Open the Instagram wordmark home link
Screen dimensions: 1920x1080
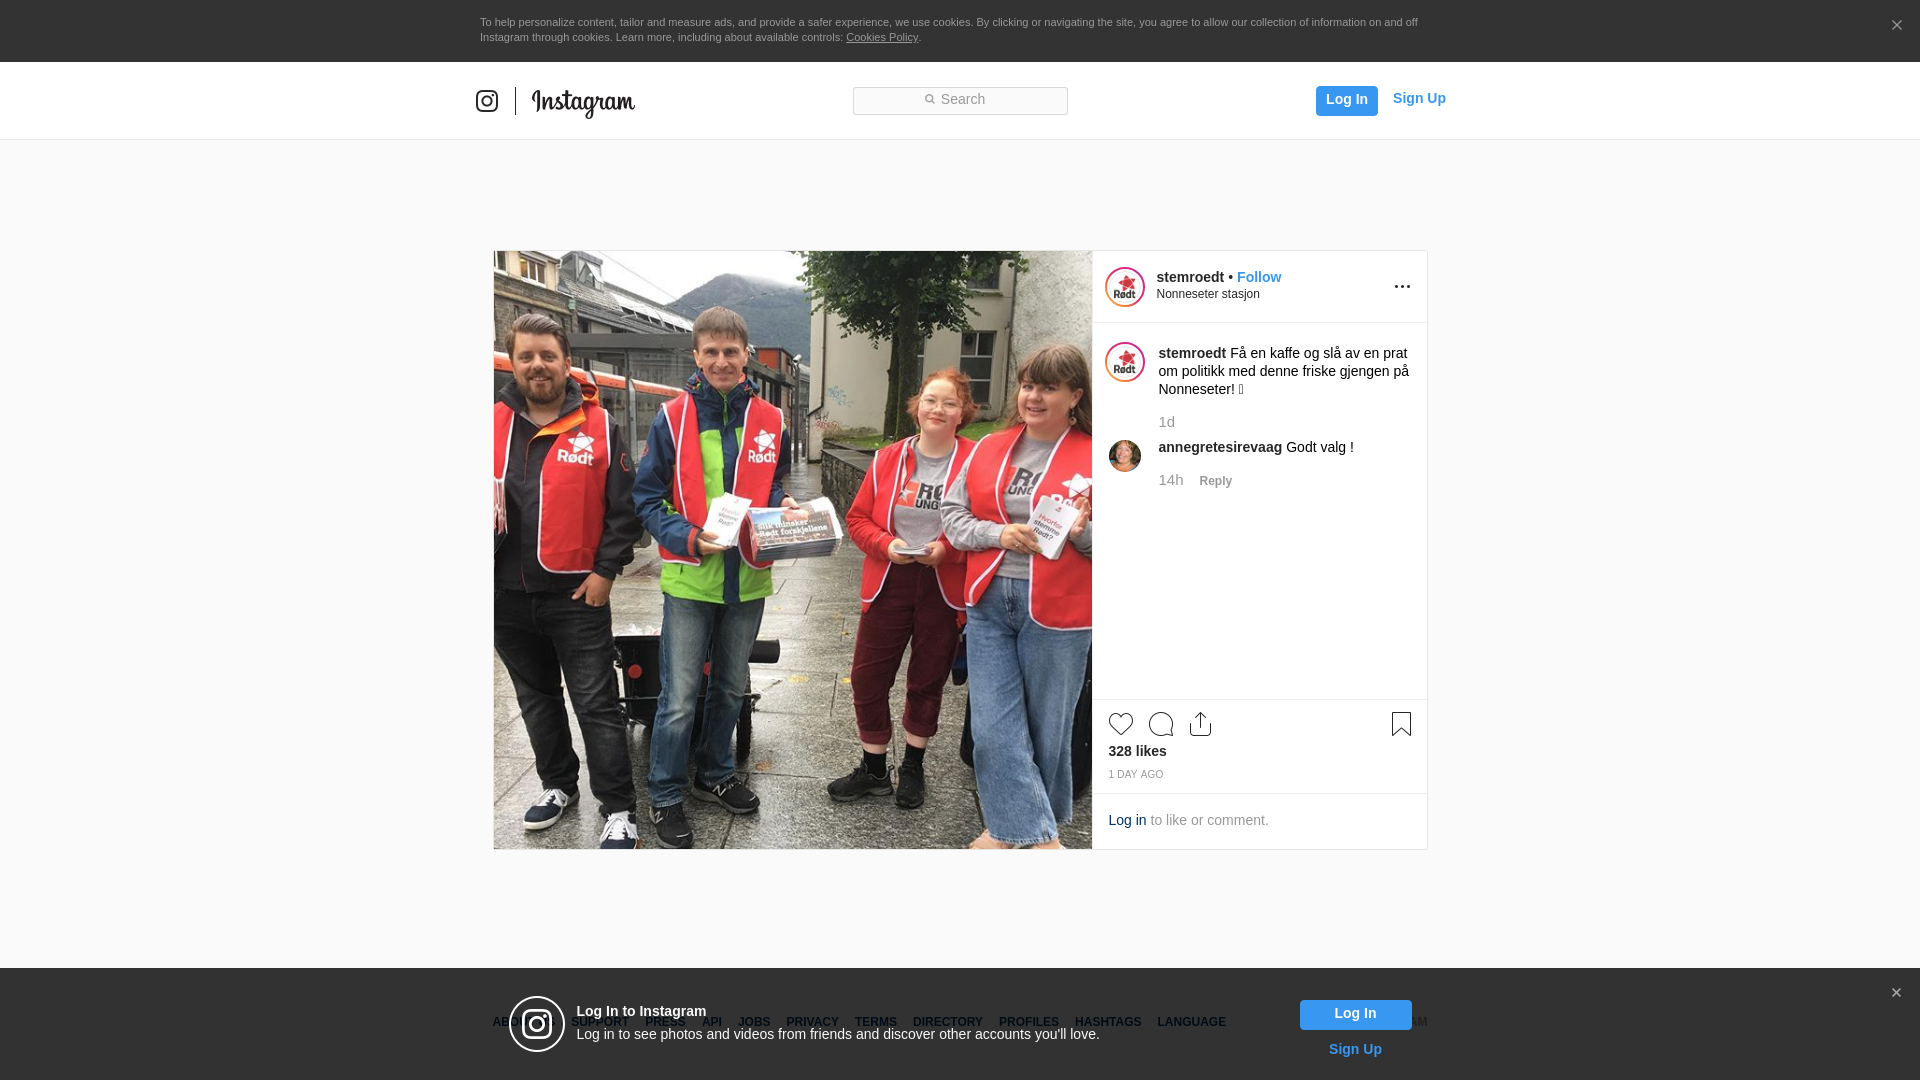583,103
